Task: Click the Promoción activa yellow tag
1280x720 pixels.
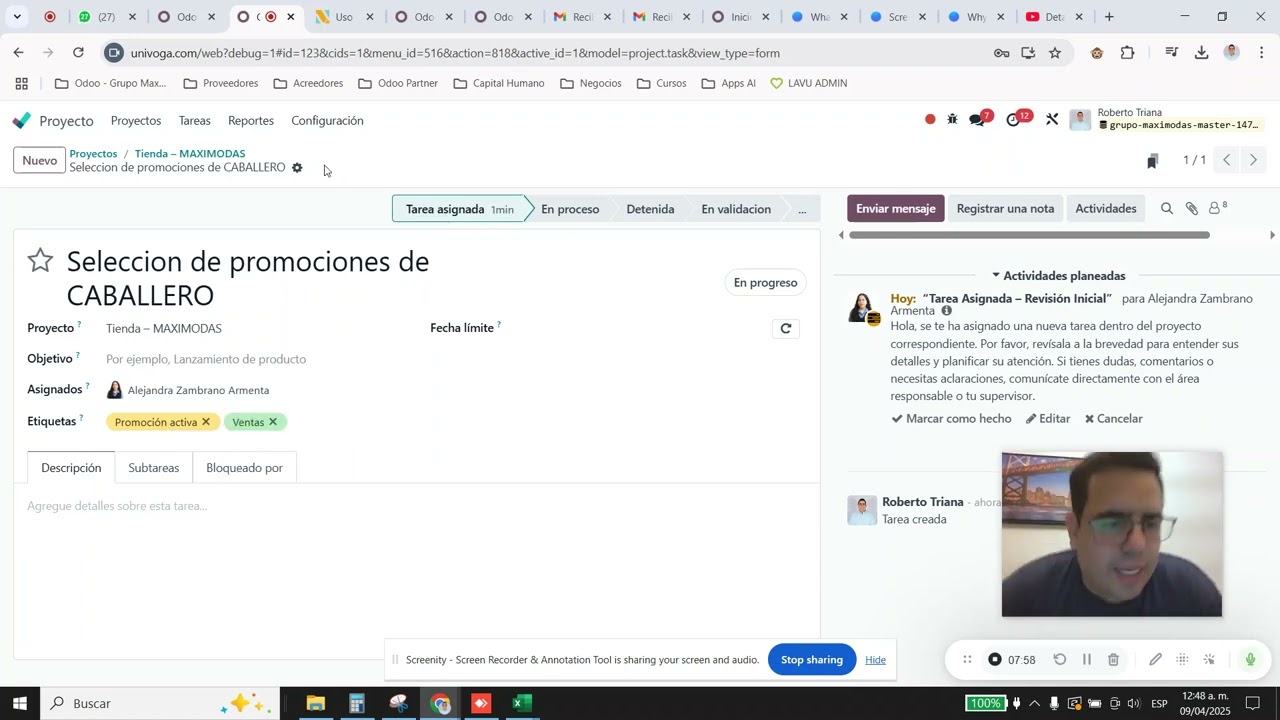Action: (x=156, y=422)
